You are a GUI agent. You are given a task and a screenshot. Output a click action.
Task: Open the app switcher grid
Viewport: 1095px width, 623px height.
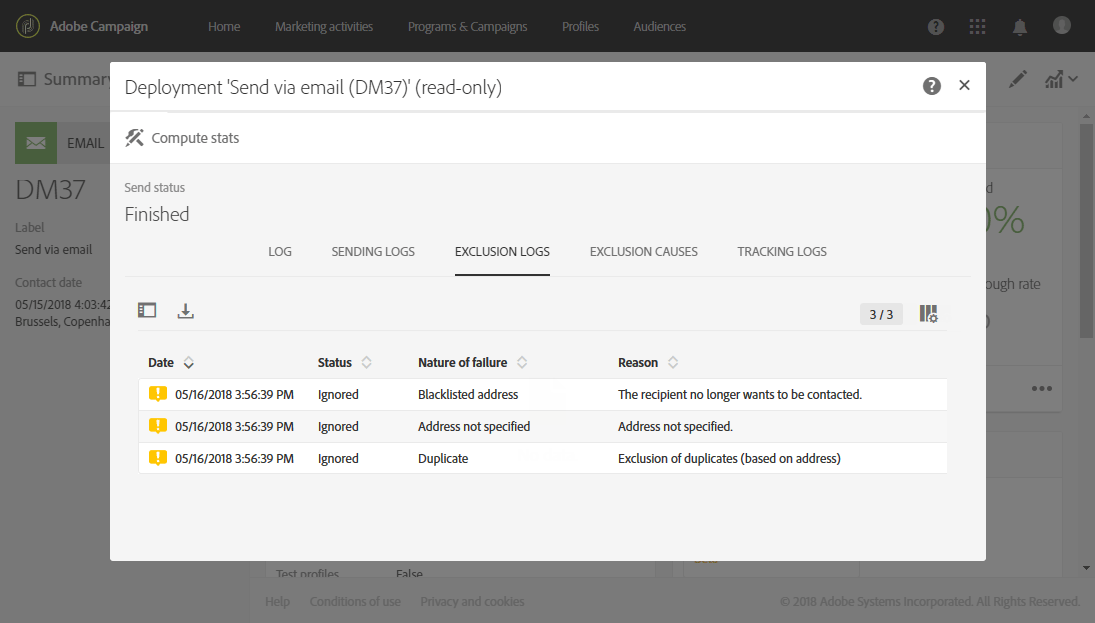977,27
